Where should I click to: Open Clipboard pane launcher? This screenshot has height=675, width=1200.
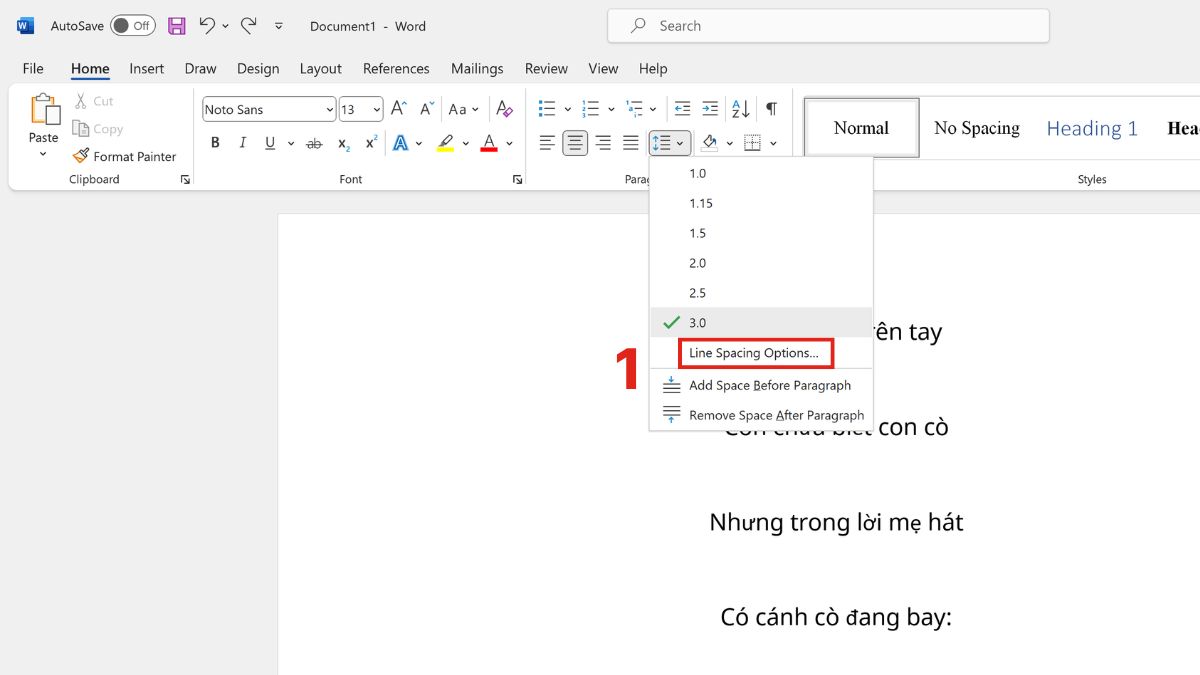tap(185, 179)
